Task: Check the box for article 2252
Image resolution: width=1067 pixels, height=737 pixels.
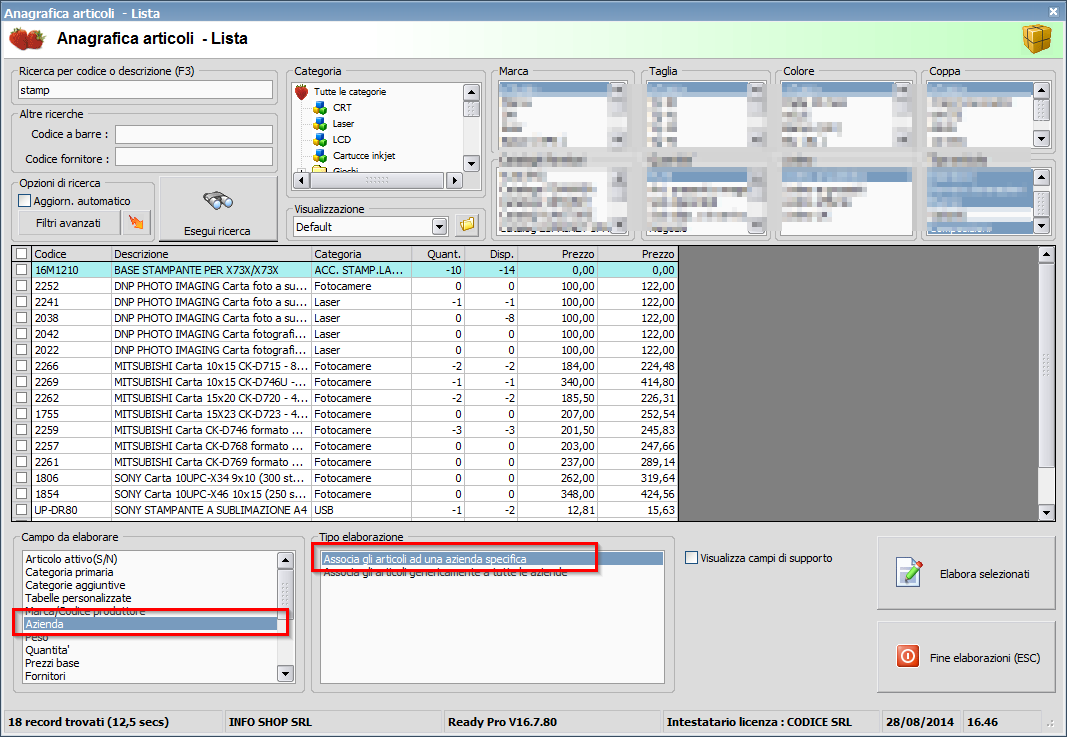Action: click(x=22, y=286)
